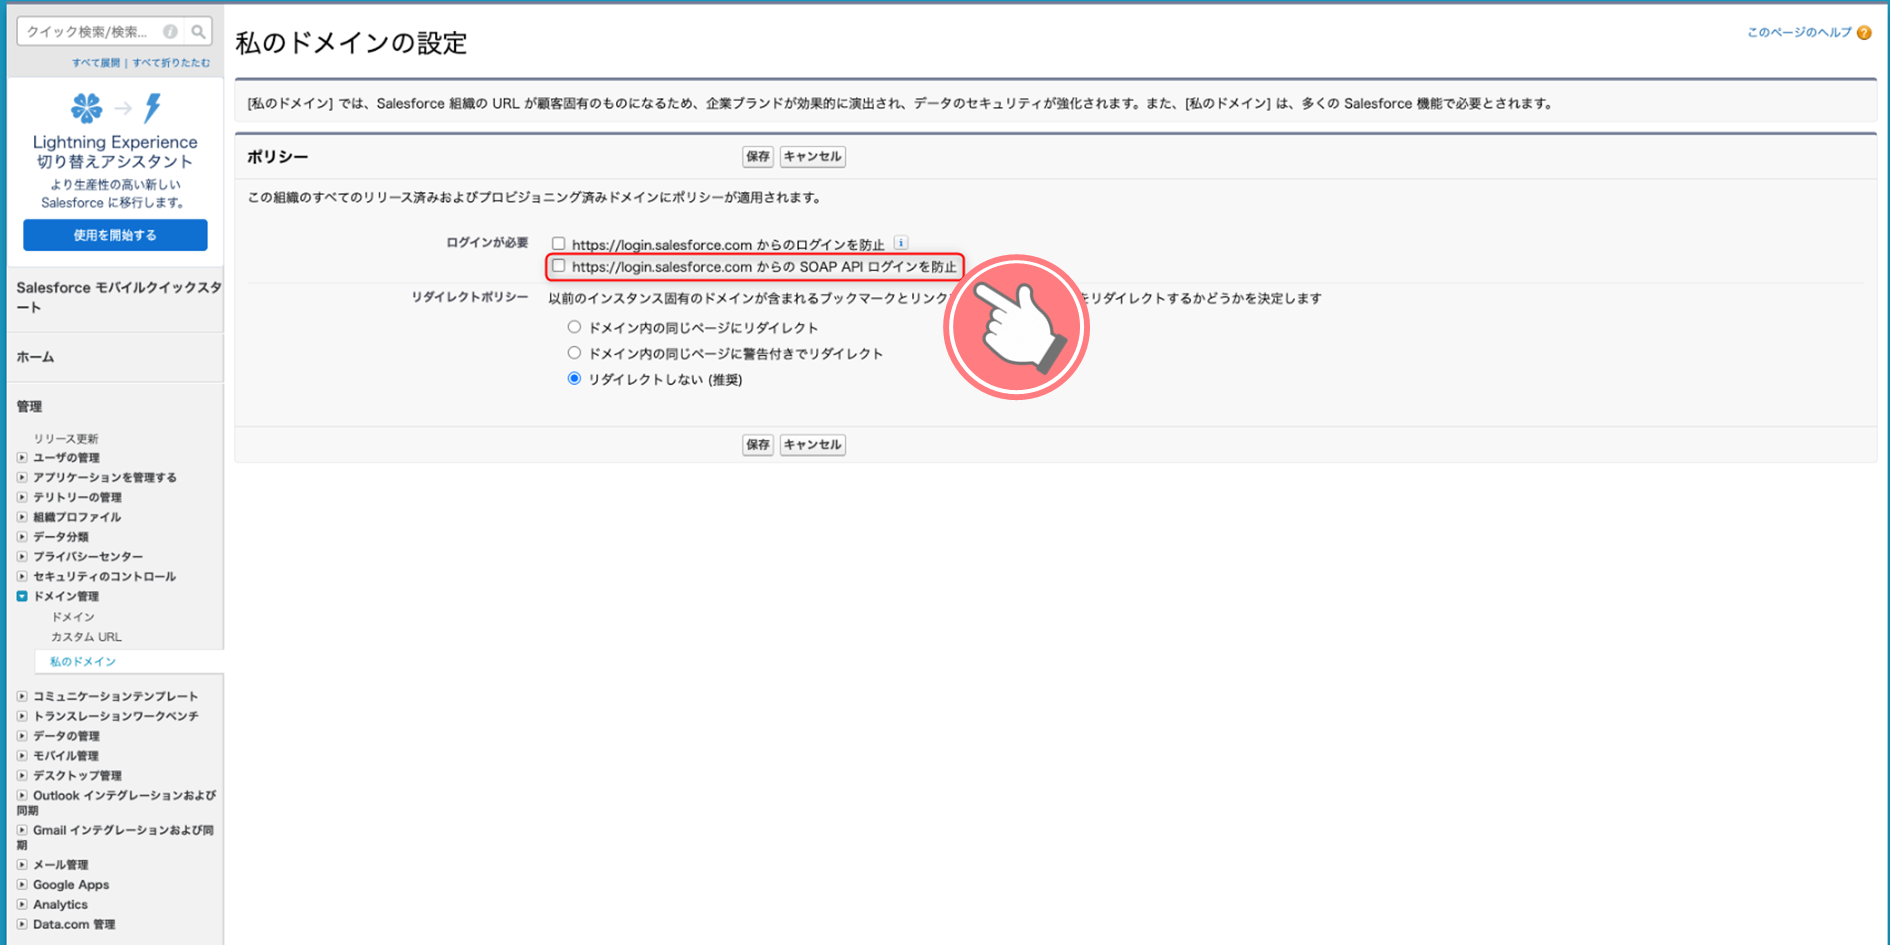Viewport: 1890px width, 945px height.
Task: Expand Data.com 管理 node
Action: (x=22, y=925)
